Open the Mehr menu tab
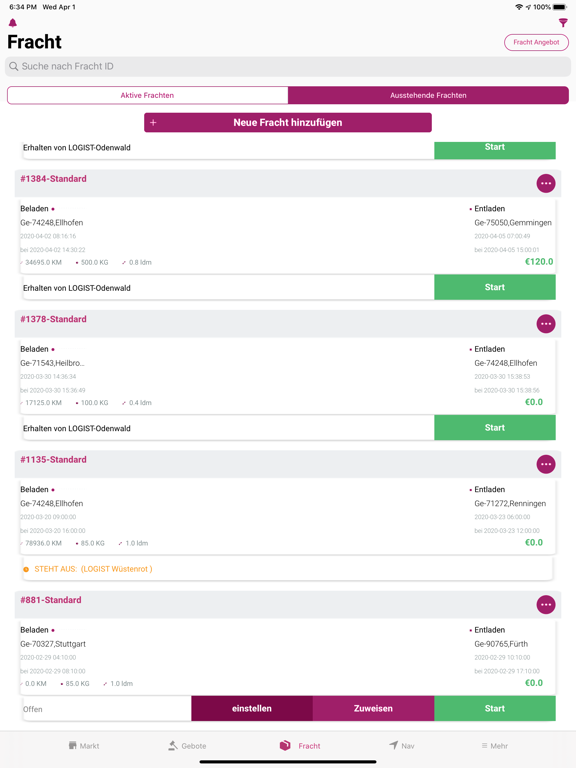This screenshot has height=768, width=576. coord(495,745)
